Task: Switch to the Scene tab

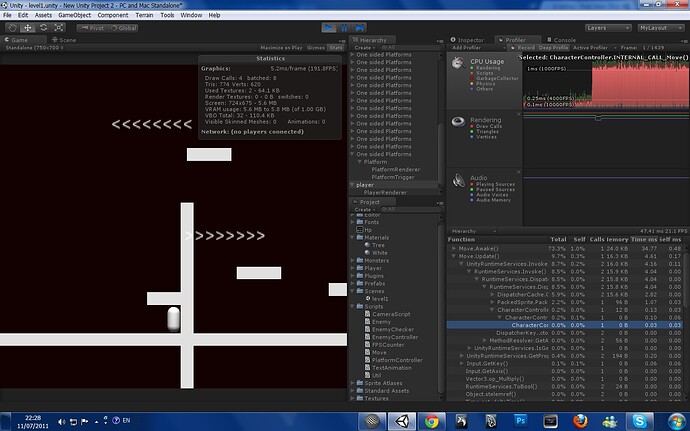Action: pos(65,40)
